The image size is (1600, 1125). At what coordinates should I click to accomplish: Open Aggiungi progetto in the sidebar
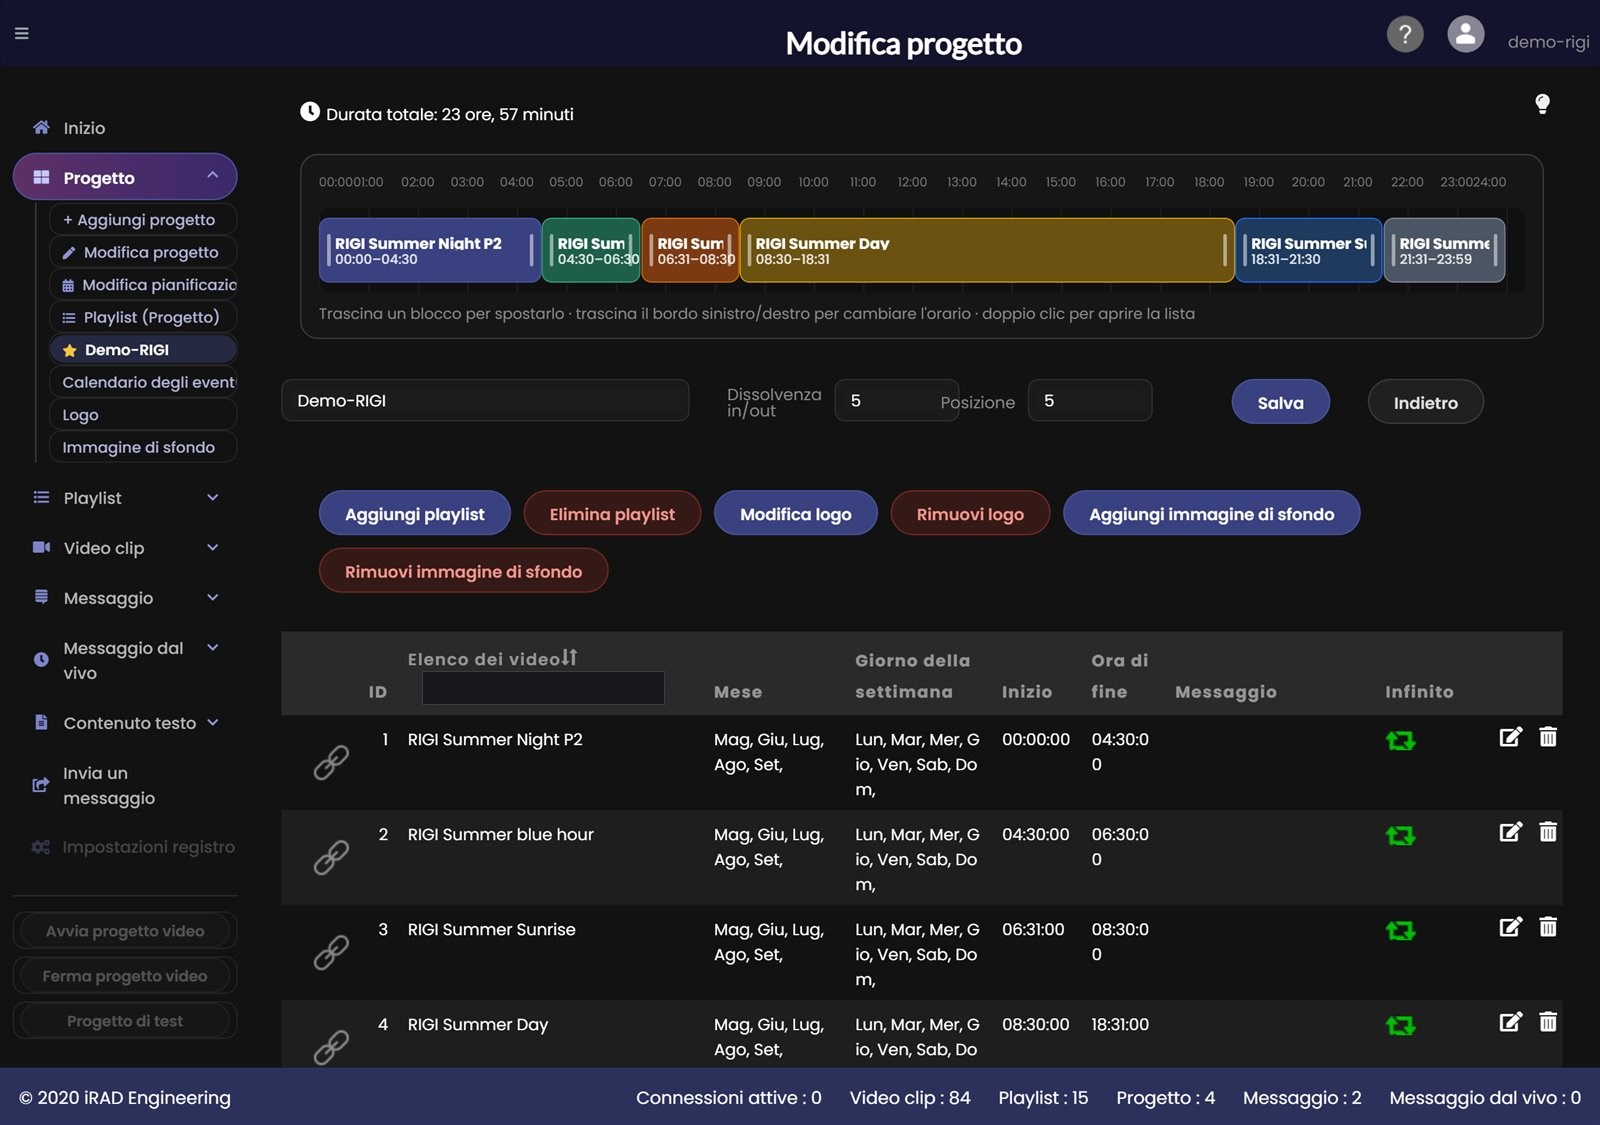click(143, 219)
